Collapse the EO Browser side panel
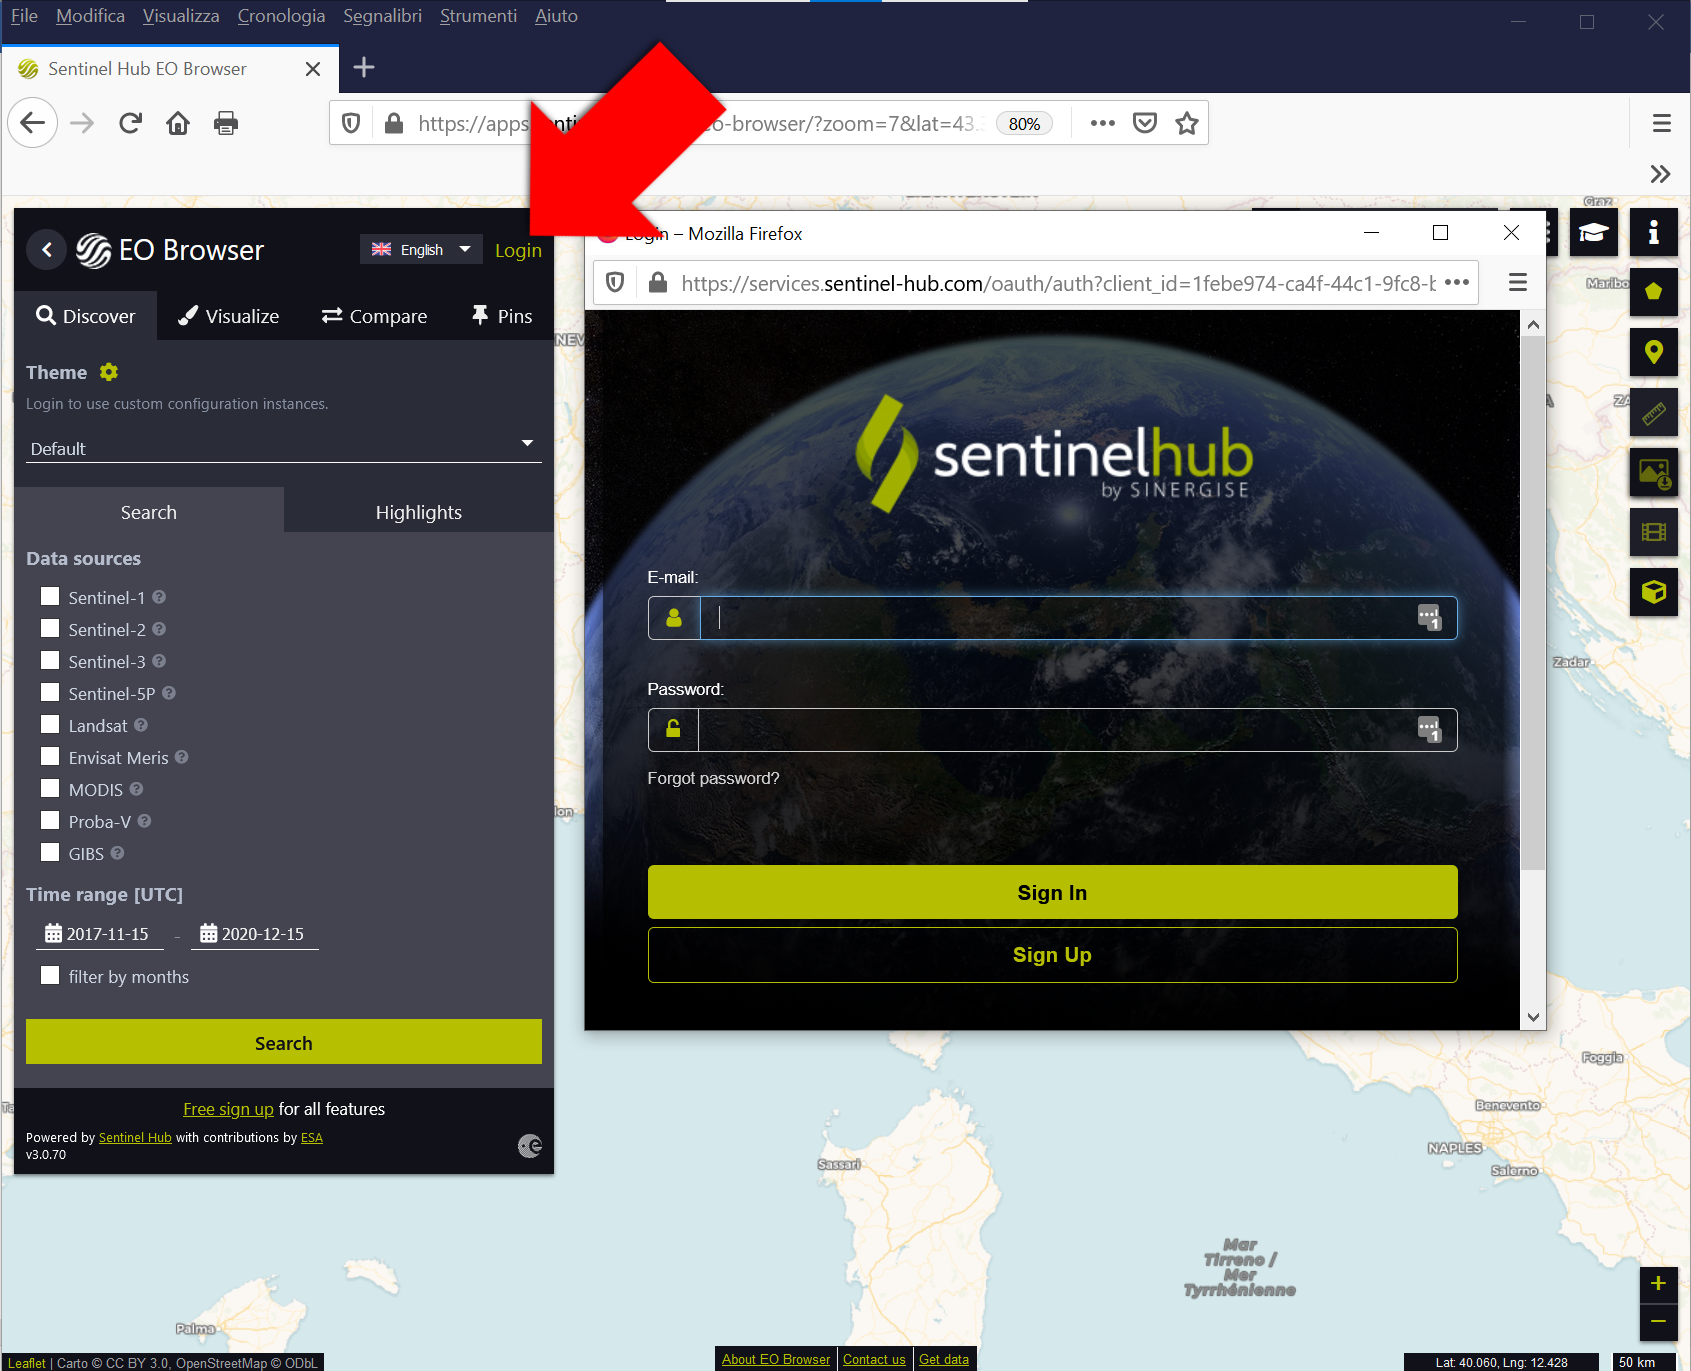This screenshot has height=1371, width=1691. click(47, 249)
